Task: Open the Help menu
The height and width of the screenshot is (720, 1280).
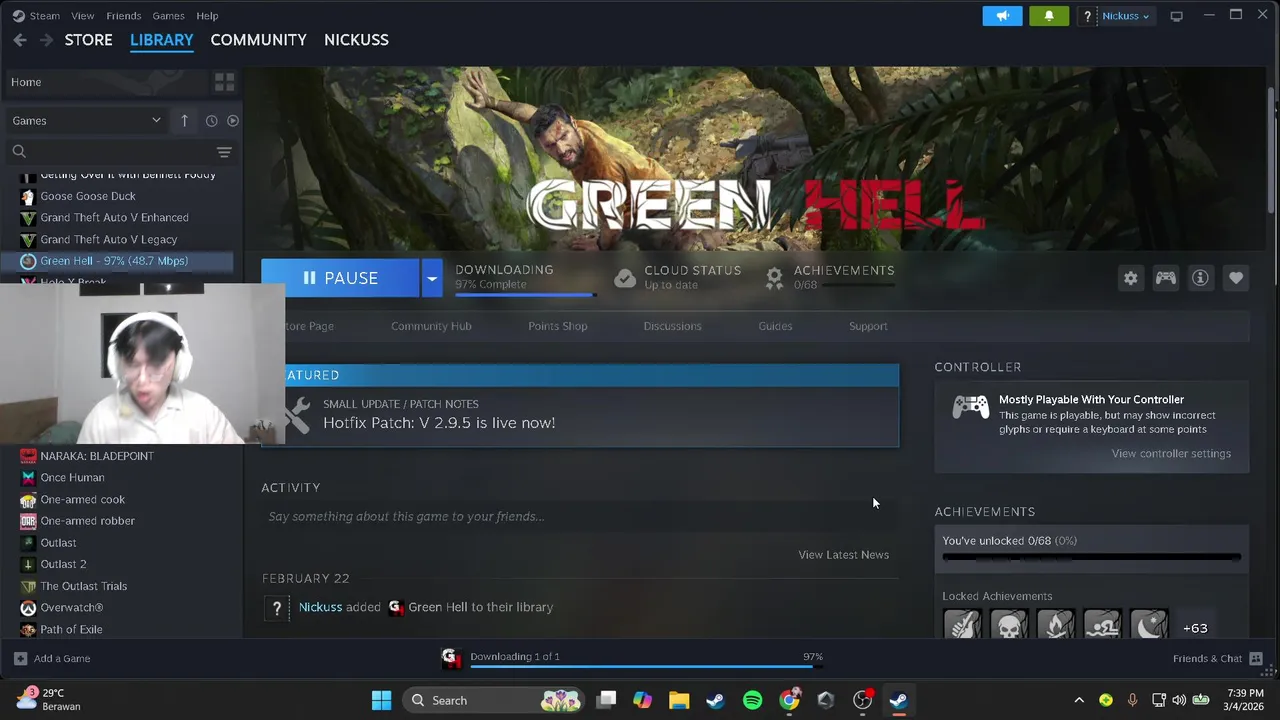Action: pos(207,16)
